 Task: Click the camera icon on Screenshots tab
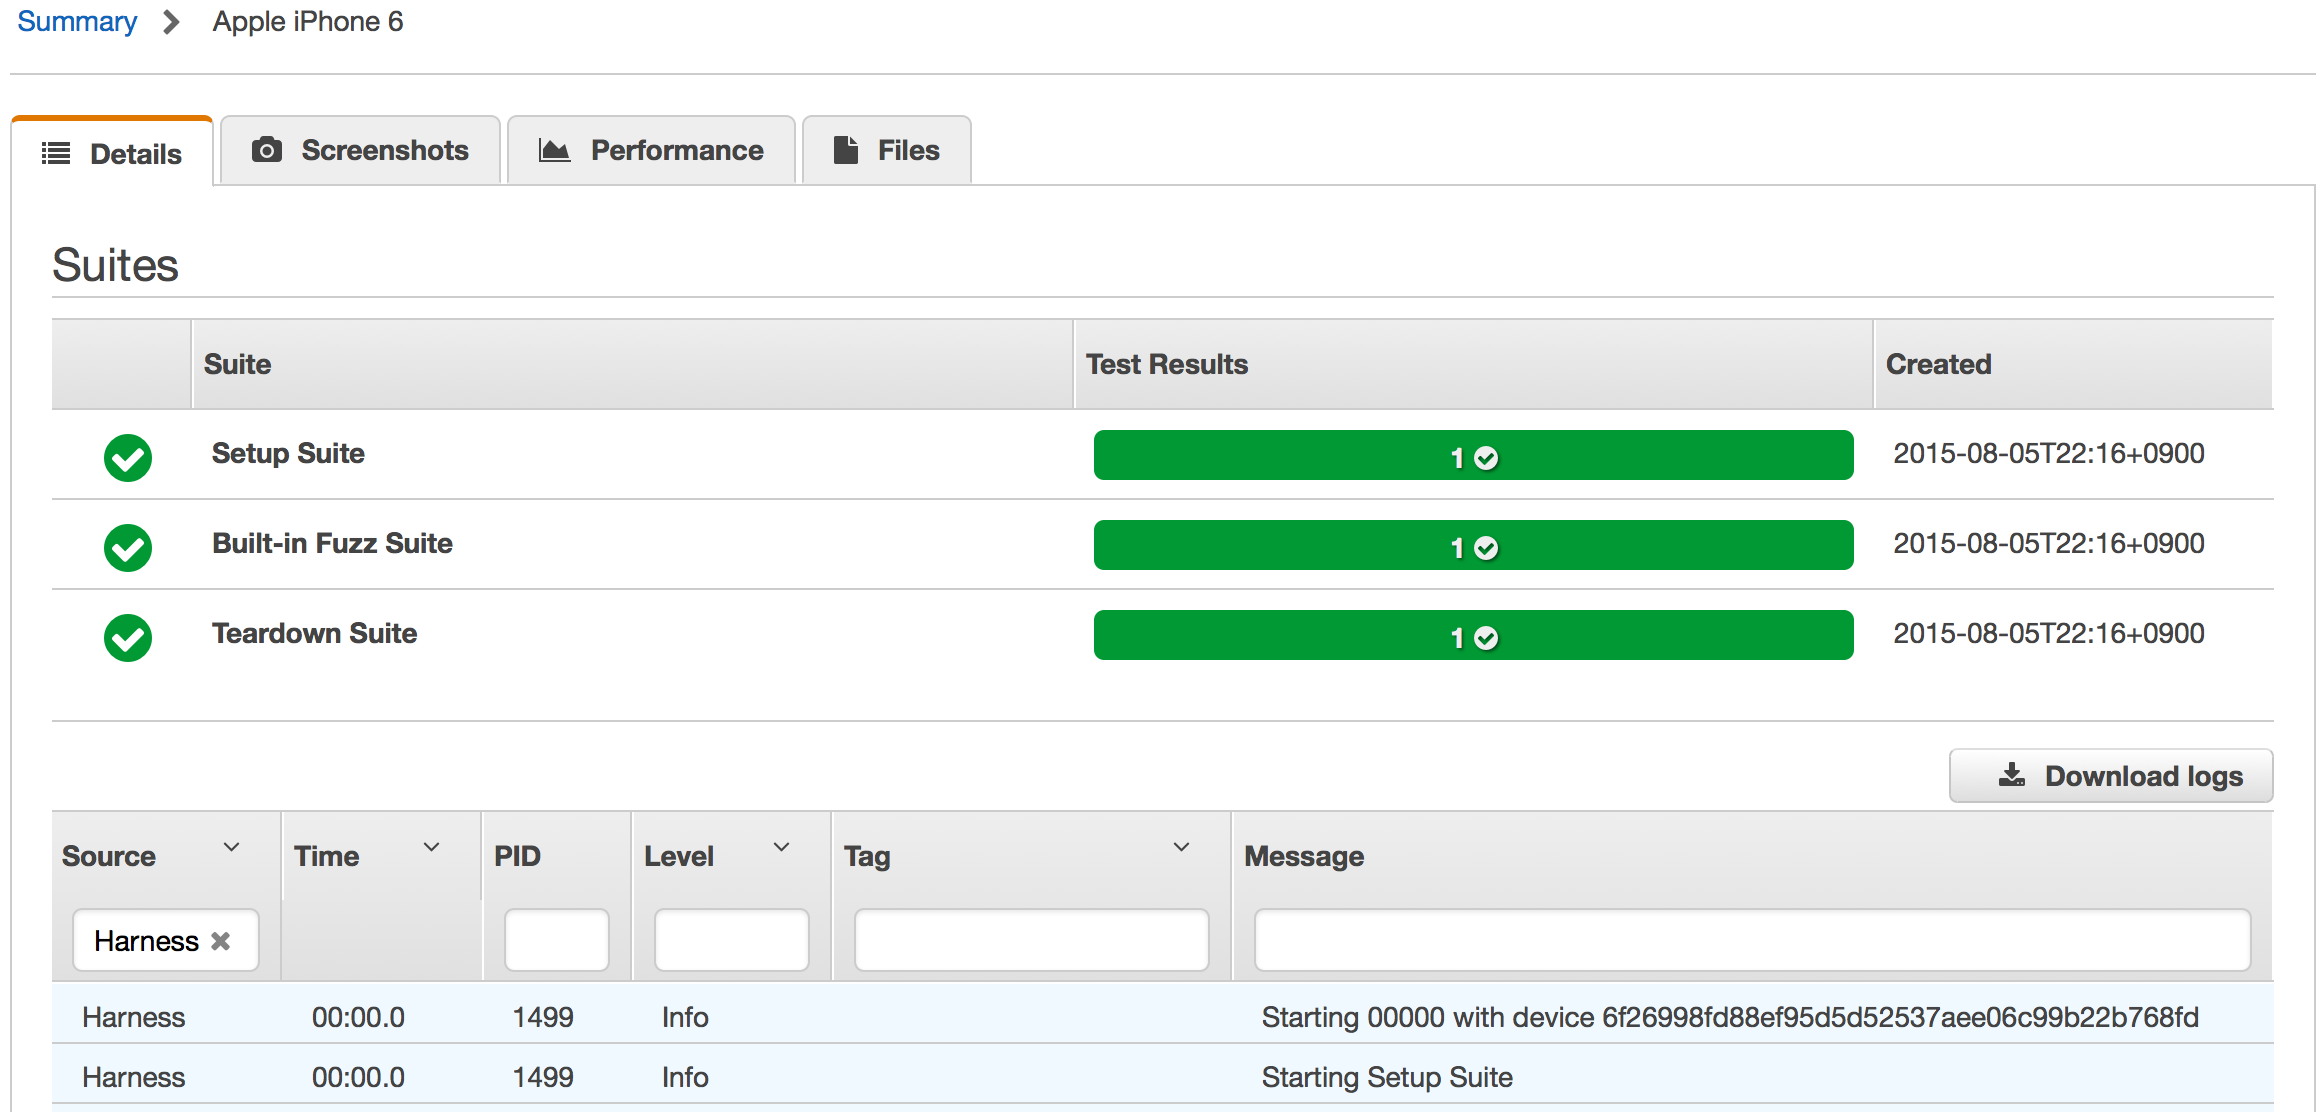[x=266, y=150]
